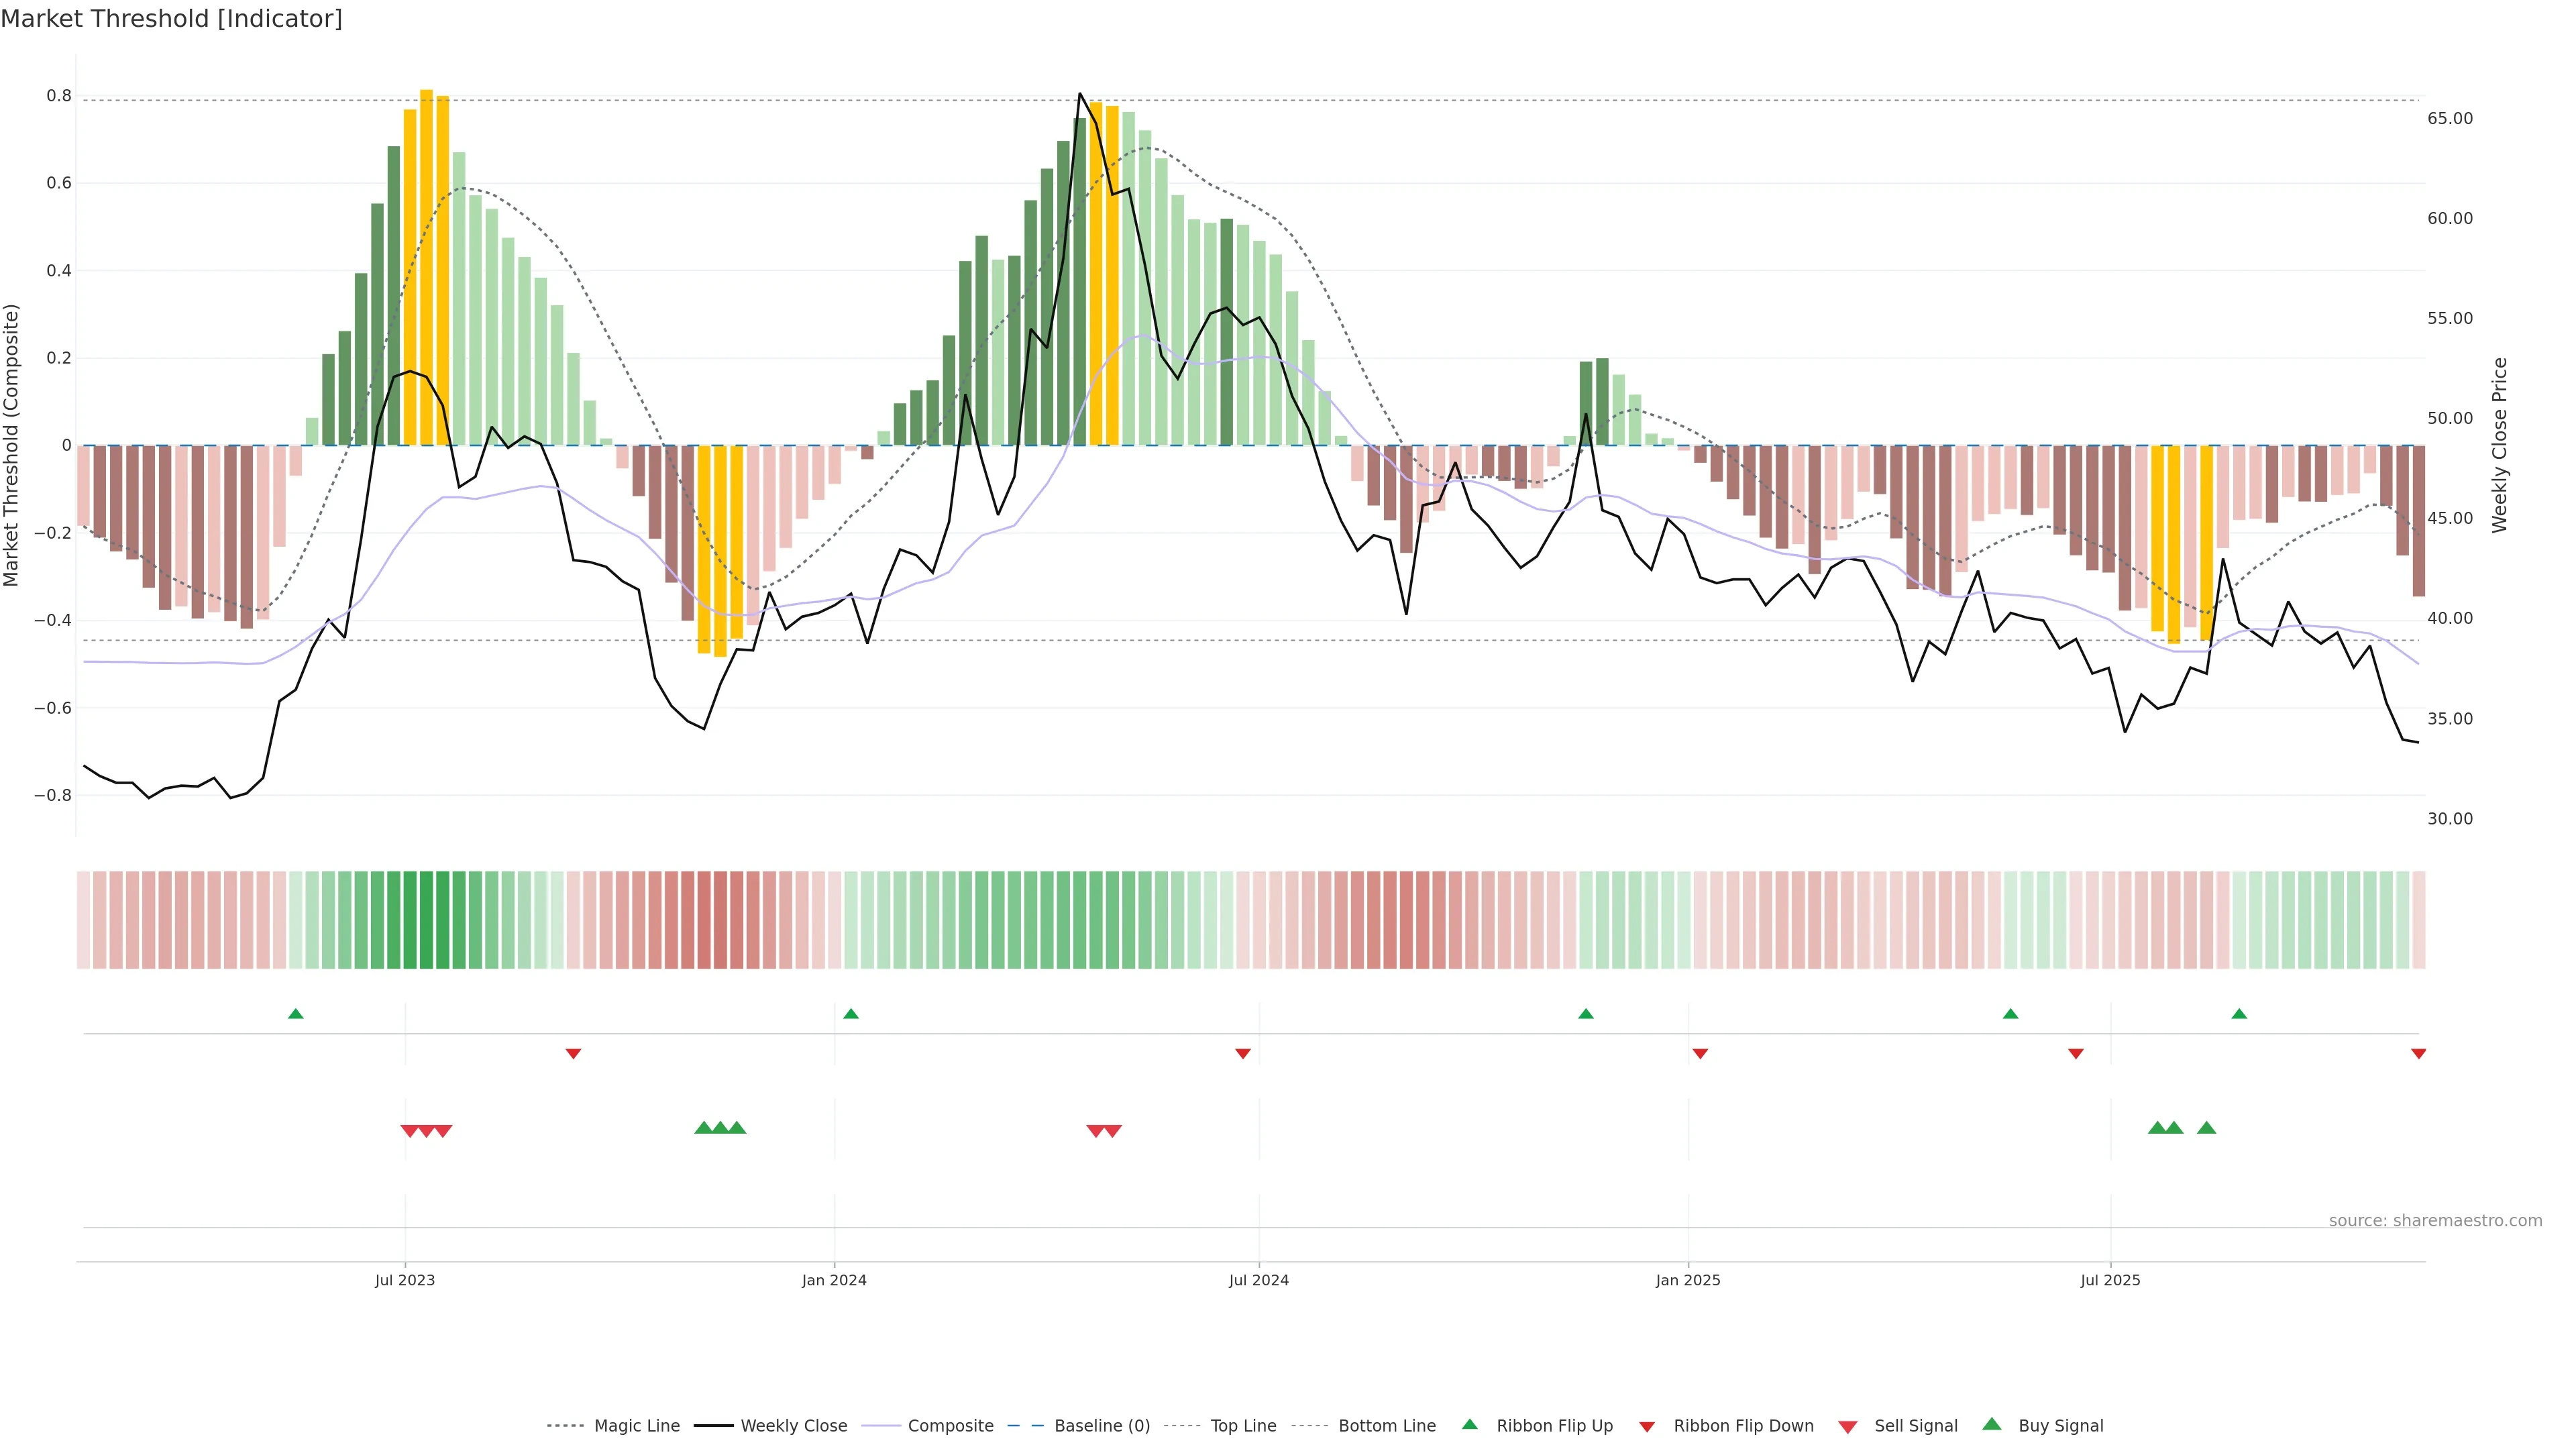Click the leftmost green Ribbon Flip Up marker
2576x1449 pixels.
[x=295, y=1014]
